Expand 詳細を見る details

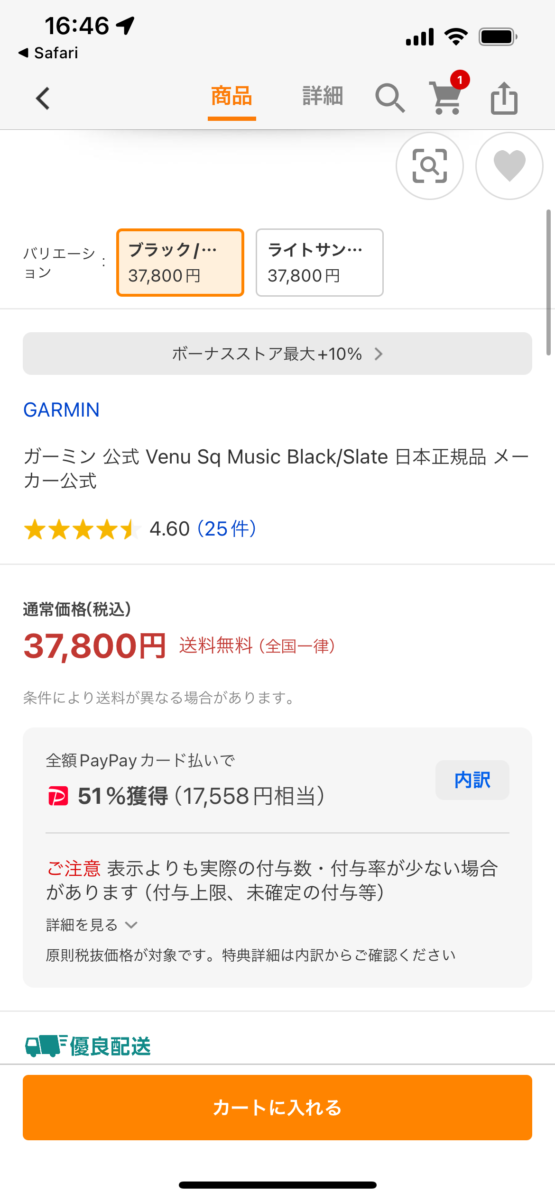click(92, 925)
